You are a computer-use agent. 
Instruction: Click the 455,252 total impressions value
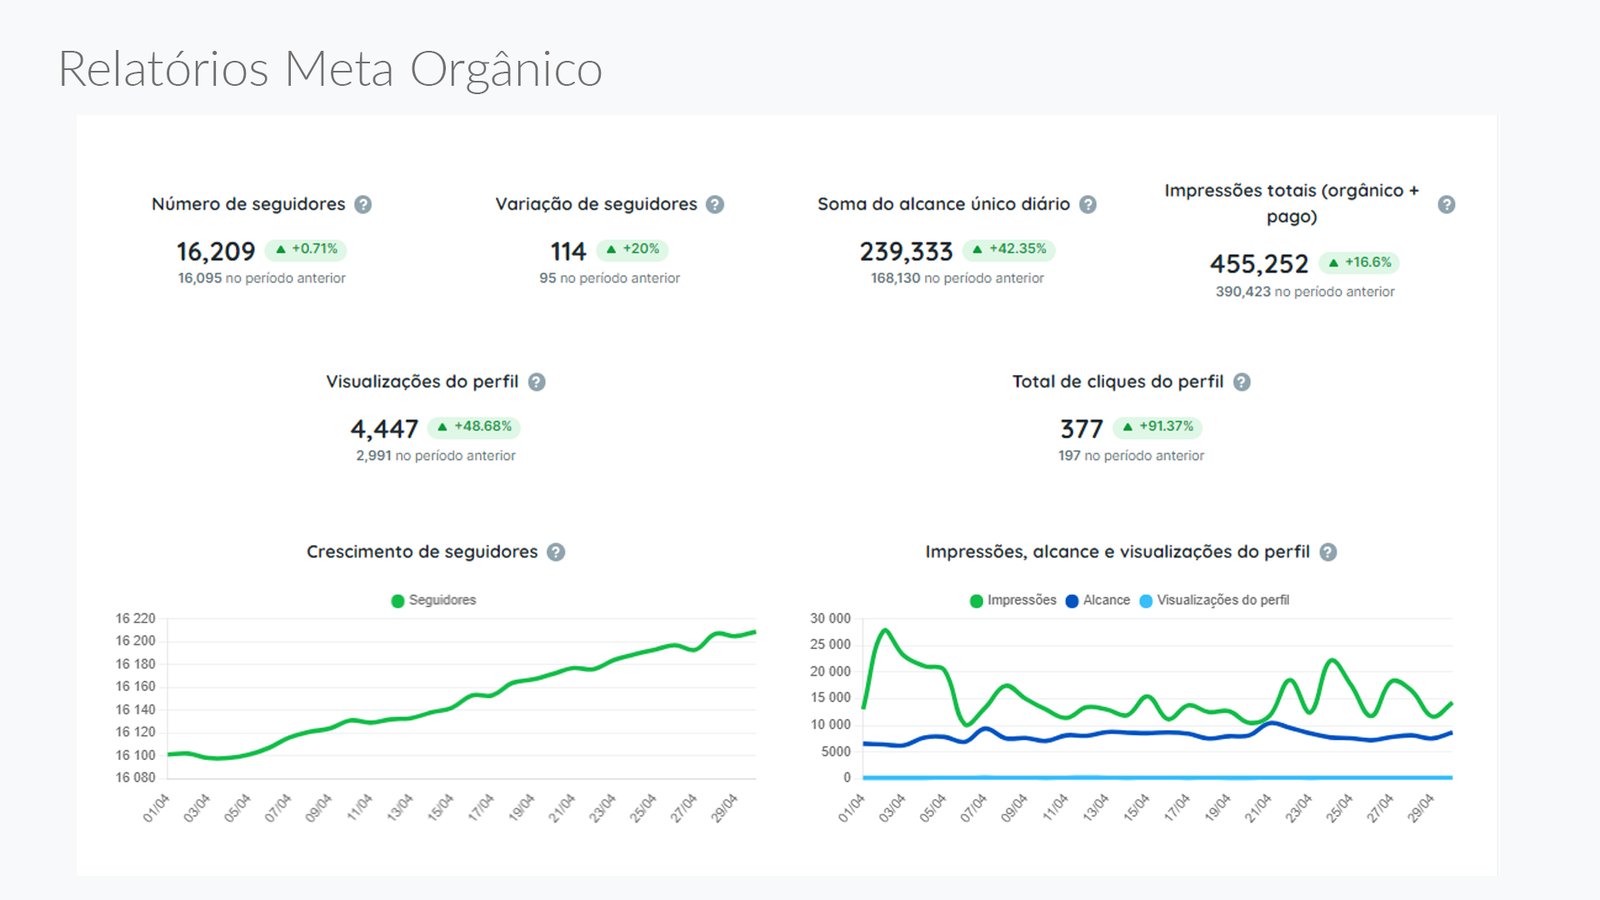(1259, 264)
